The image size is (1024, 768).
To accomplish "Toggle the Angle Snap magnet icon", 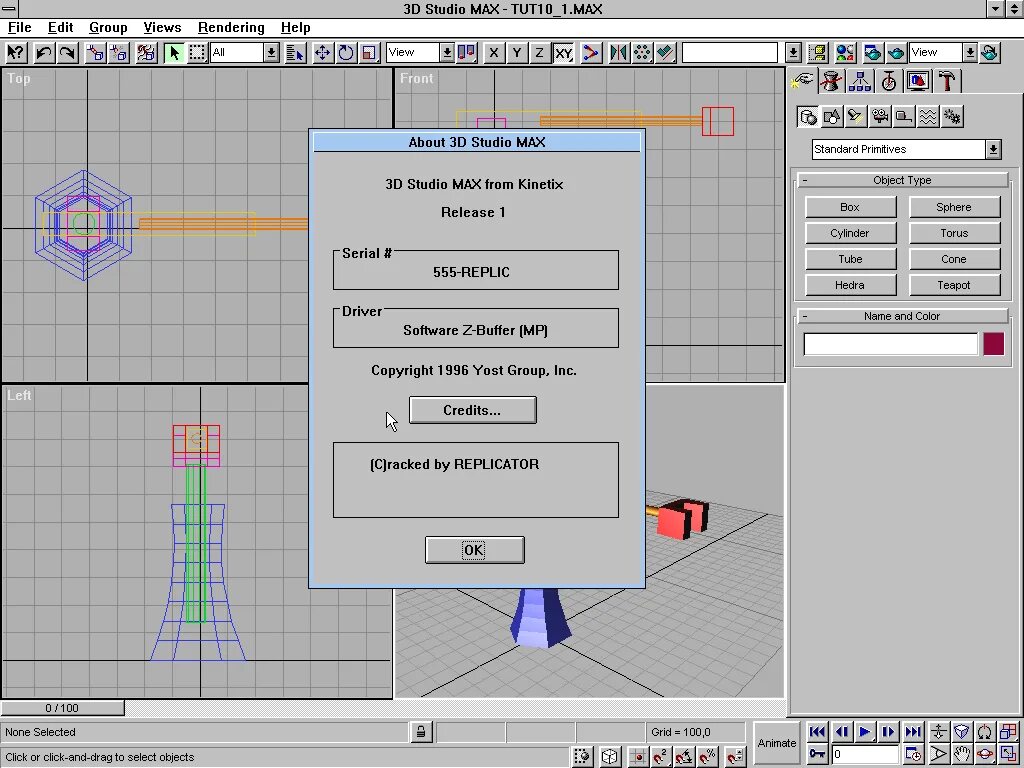I will [684, 757].
